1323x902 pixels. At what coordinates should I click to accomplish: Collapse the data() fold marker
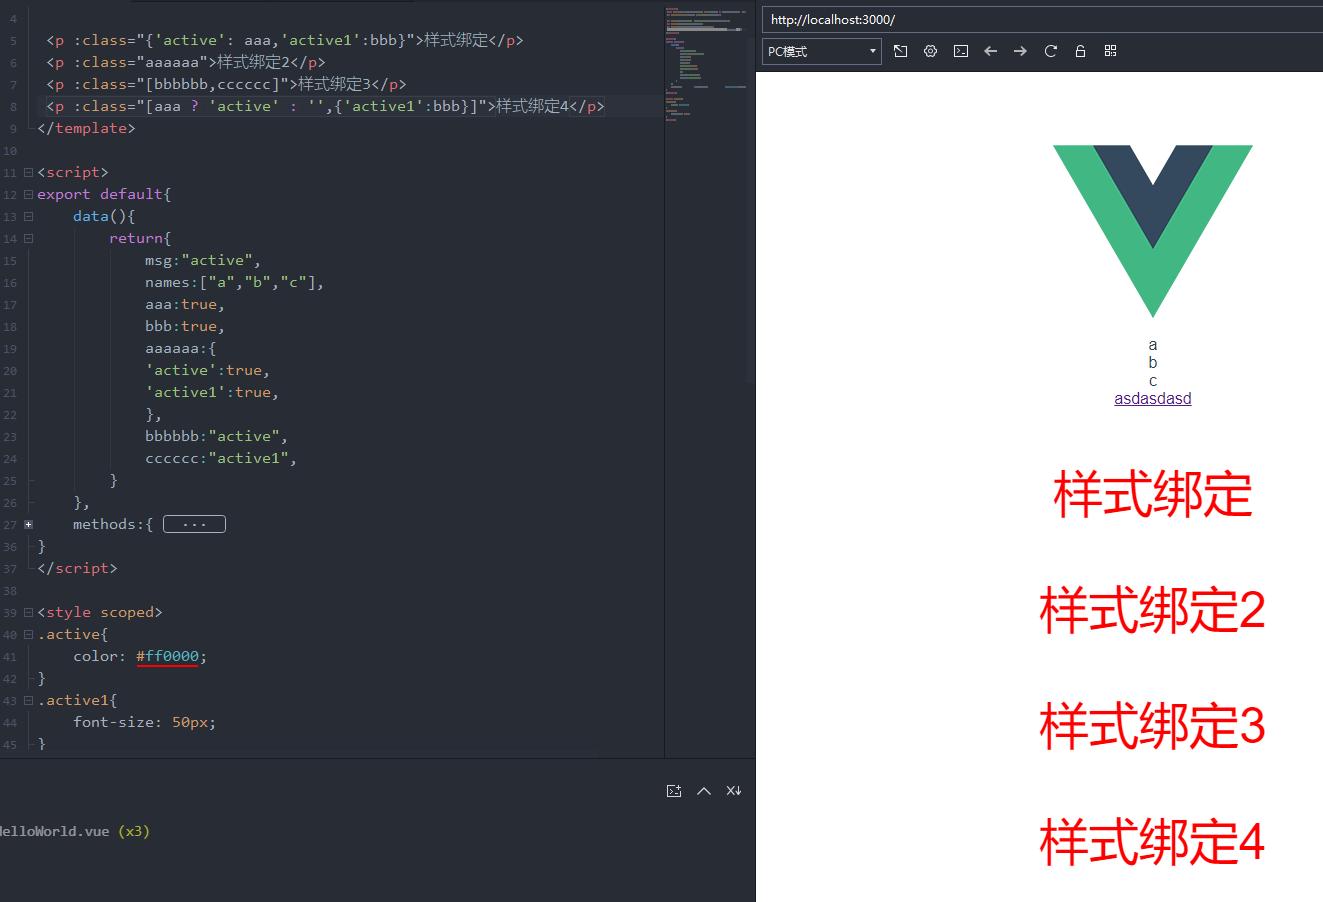click(x=27, y=216)
